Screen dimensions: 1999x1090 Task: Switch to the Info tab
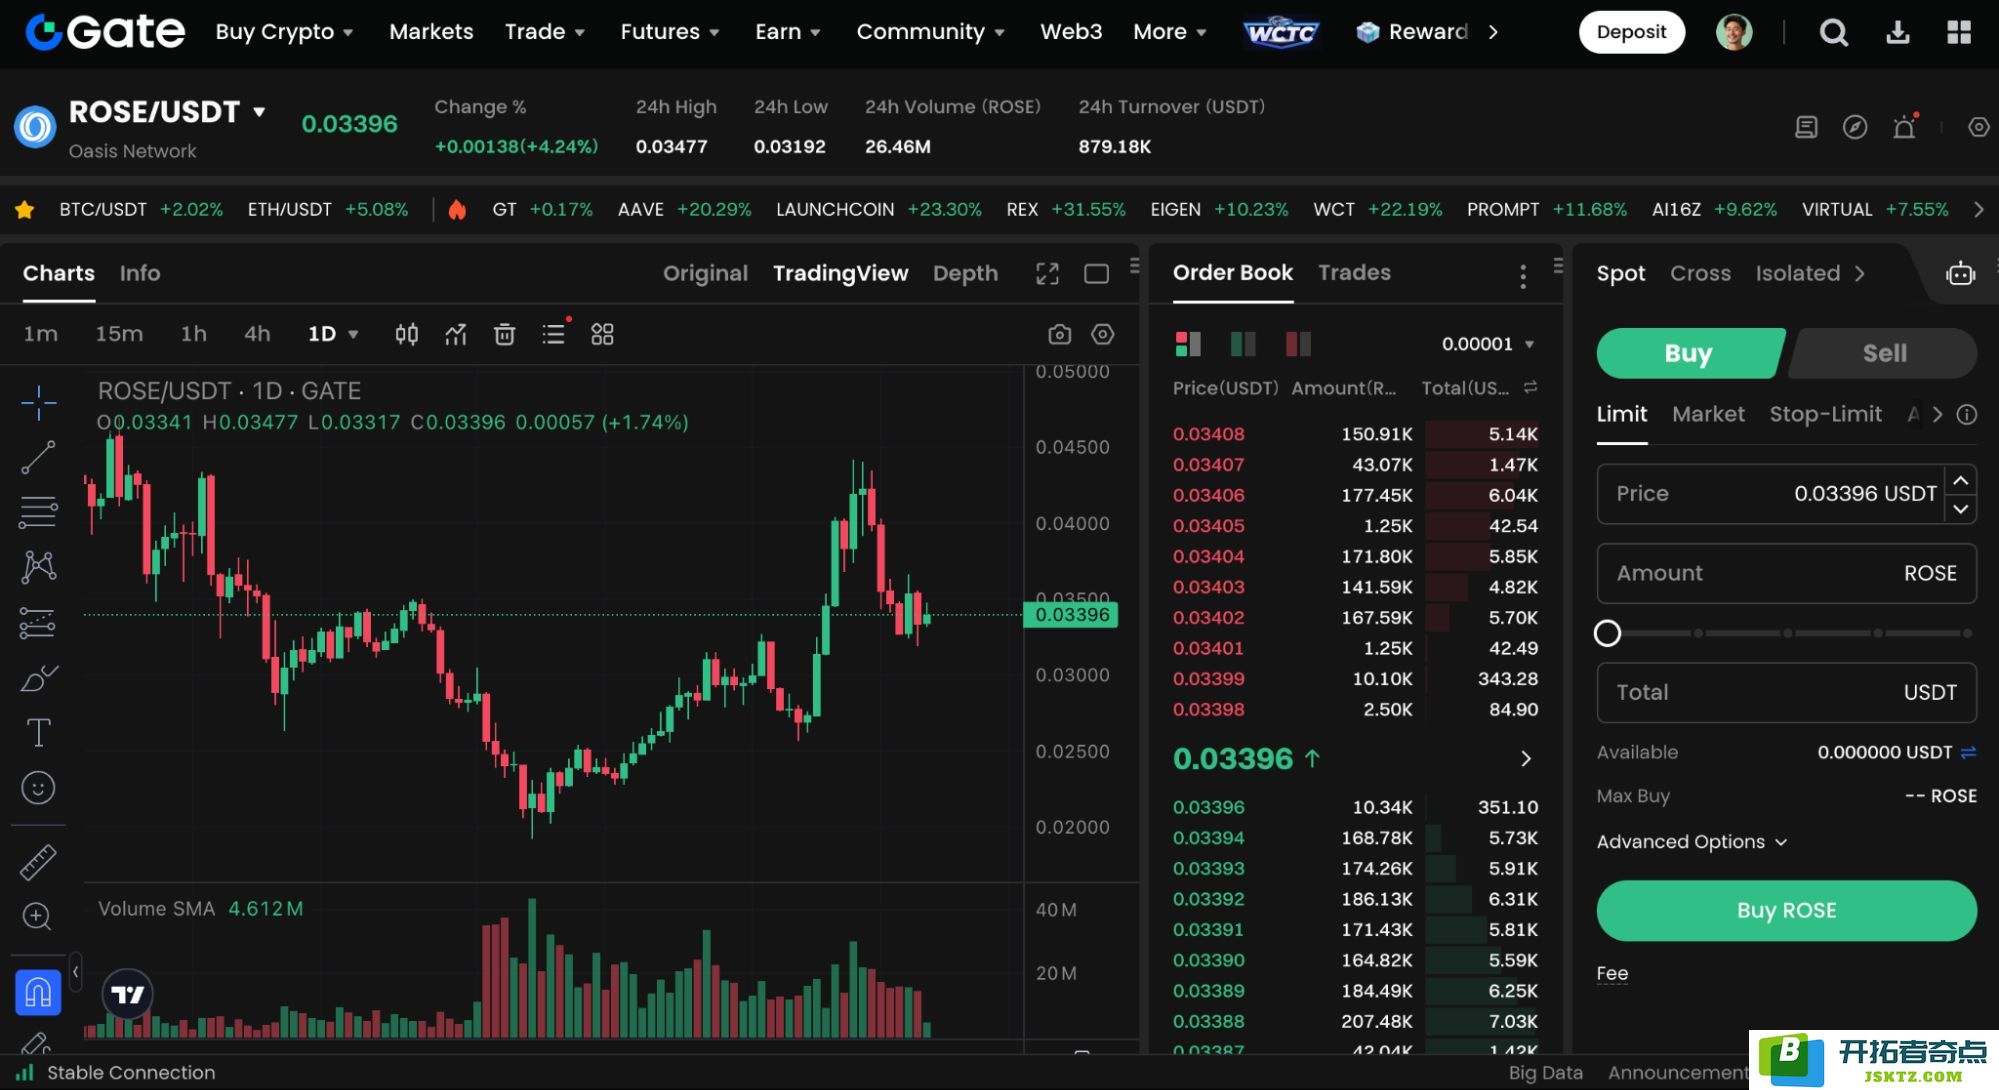pos(140,273)
